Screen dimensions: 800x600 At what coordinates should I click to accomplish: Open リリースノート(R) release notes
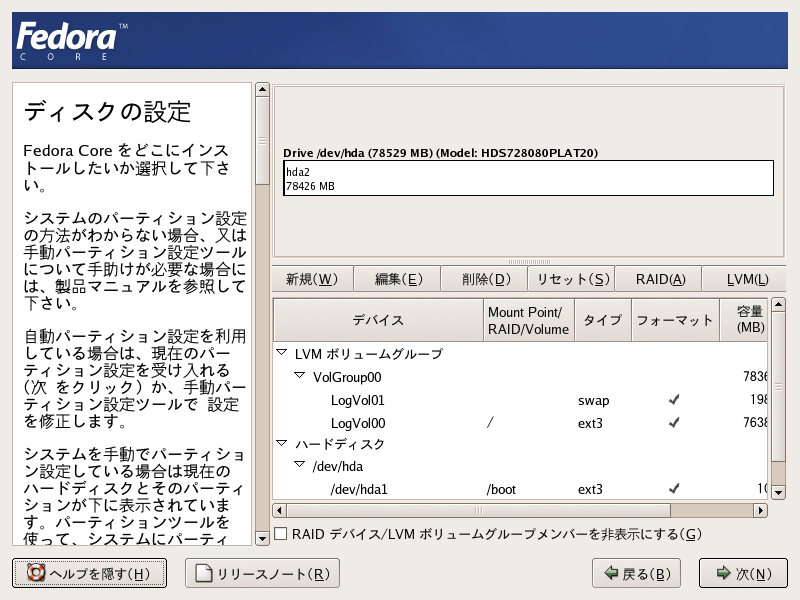click(262, 573)
